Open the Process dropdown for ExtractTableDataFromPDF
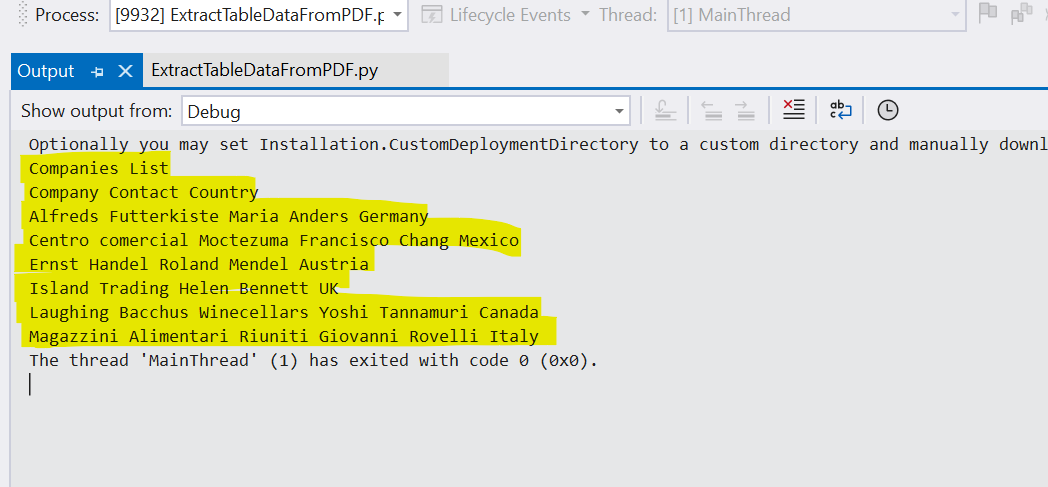 click(259, 15)
